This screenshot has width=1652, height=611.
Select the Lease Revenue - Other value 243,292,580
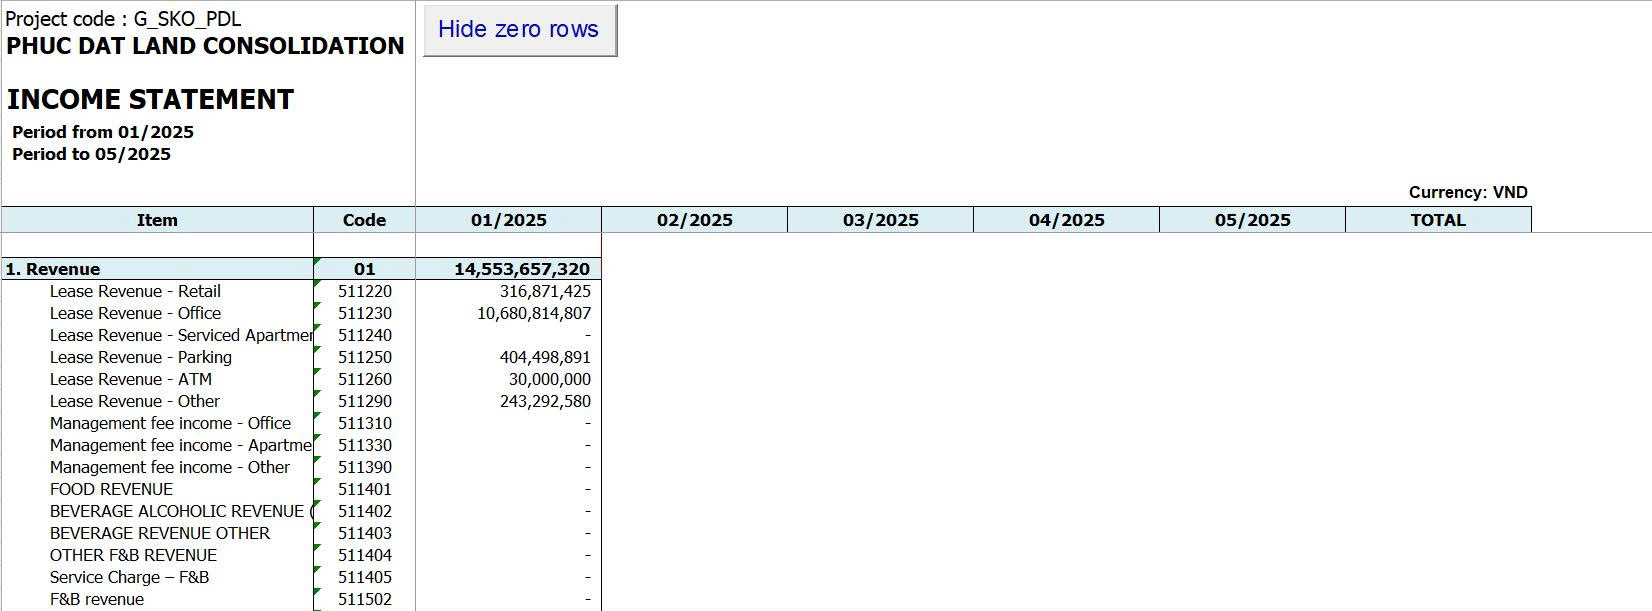[x=545, y=401]
